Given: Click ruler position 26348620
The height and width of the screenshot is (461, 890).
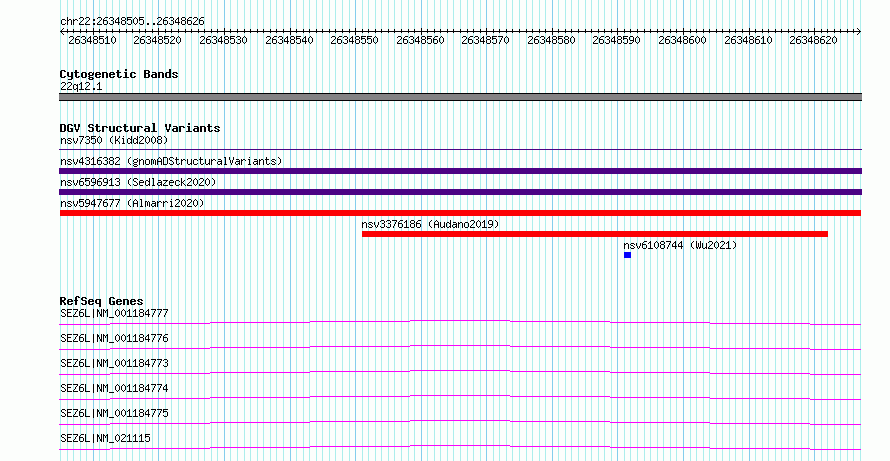Looking at the screenshot, I should click(x=813, y=40).
